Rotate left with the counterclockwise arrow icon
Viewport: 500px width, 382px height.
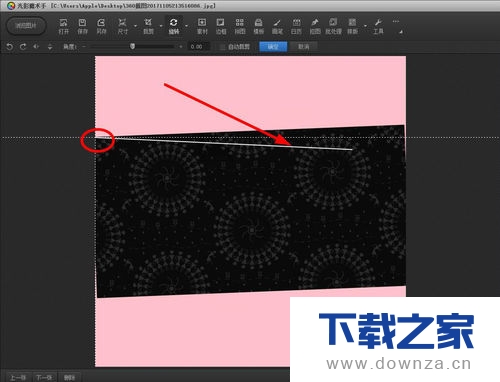[x=10, y=47]
